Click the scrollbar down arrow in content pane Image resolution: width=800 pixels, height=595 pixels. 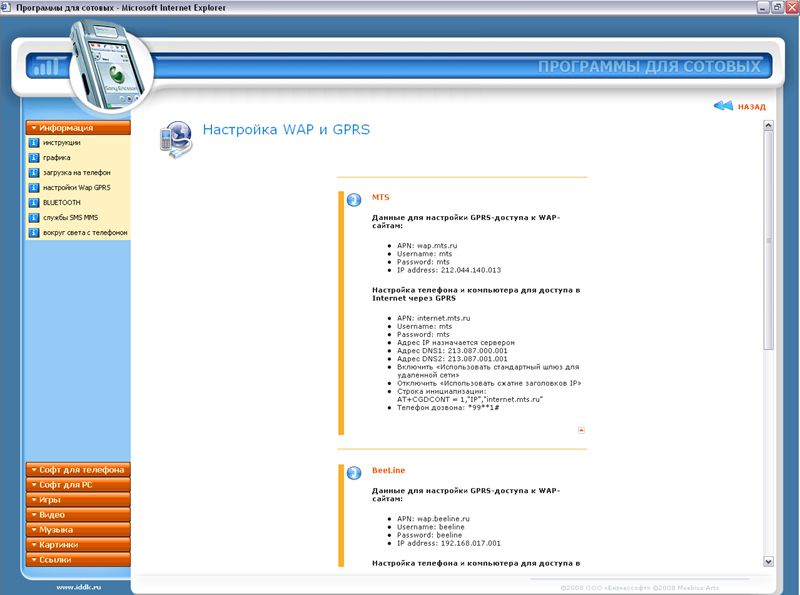click(768, 561)
